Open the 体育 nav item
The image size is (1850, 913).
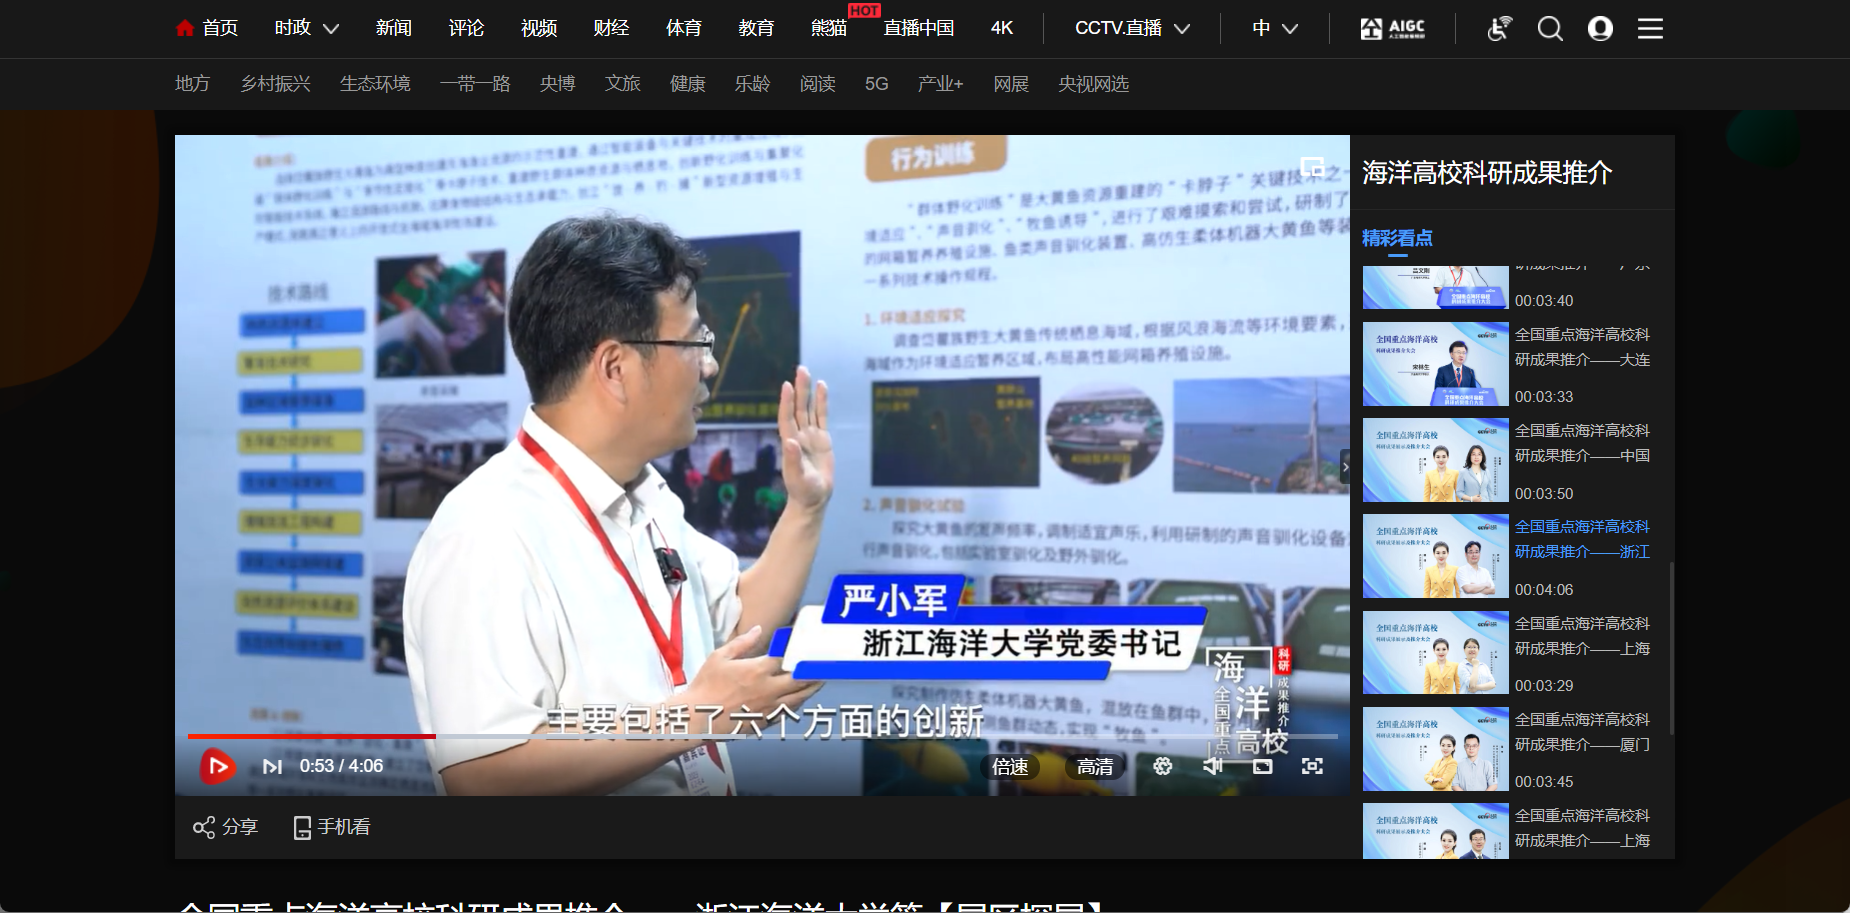[684, 28]
